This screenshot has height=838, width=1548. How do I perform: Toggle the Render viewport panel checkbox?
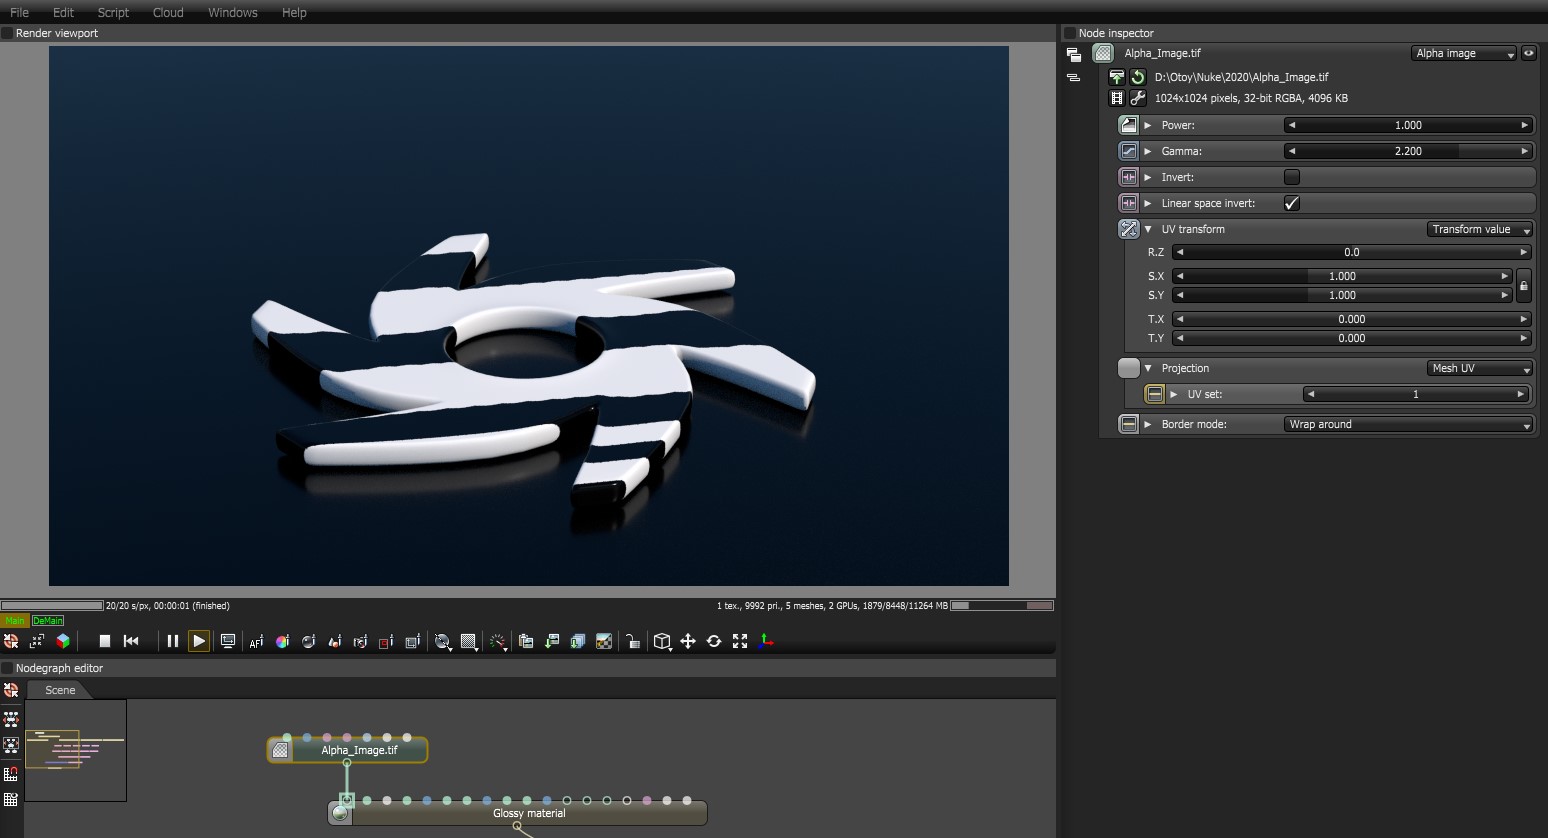click(7, 33)
